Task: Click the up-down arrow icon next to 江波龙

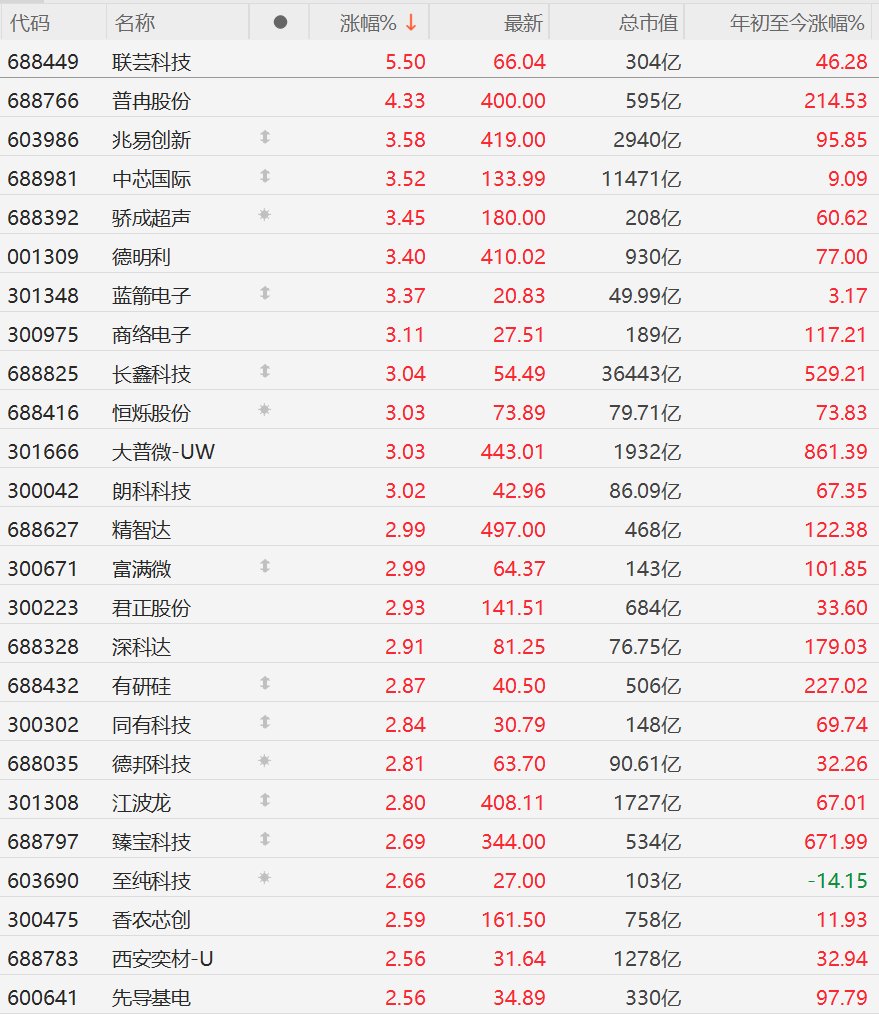Action: point(265,800)
